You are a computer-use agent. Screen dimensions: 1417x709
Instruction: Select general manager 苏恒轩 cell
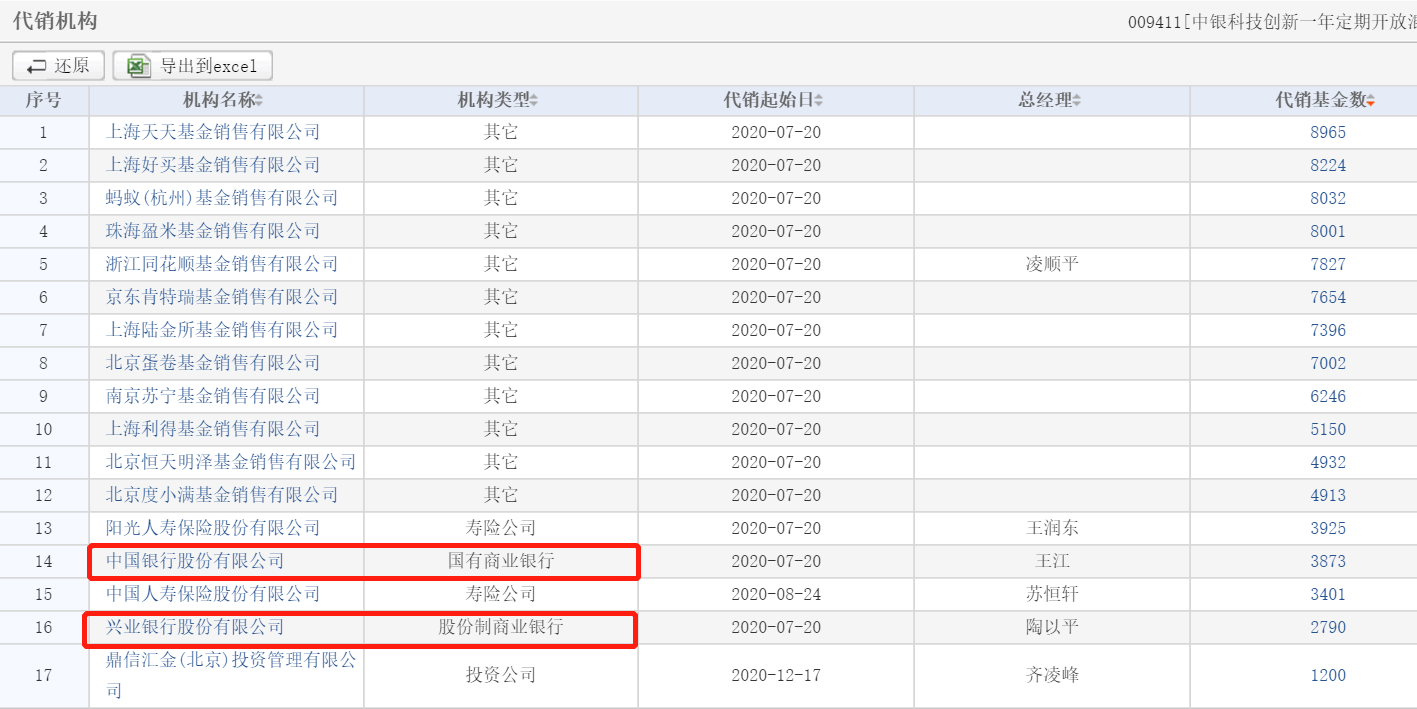point(1052,594)
